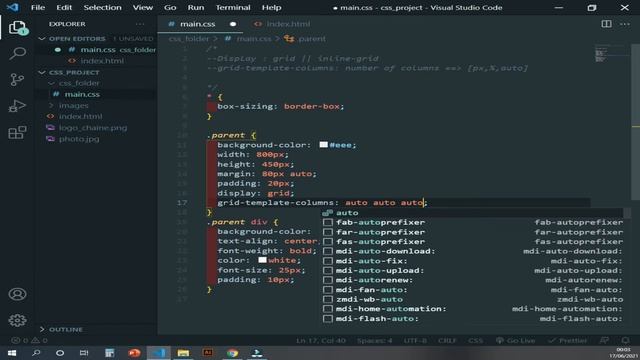
Task: Open Source Control view
Action: 18,80
